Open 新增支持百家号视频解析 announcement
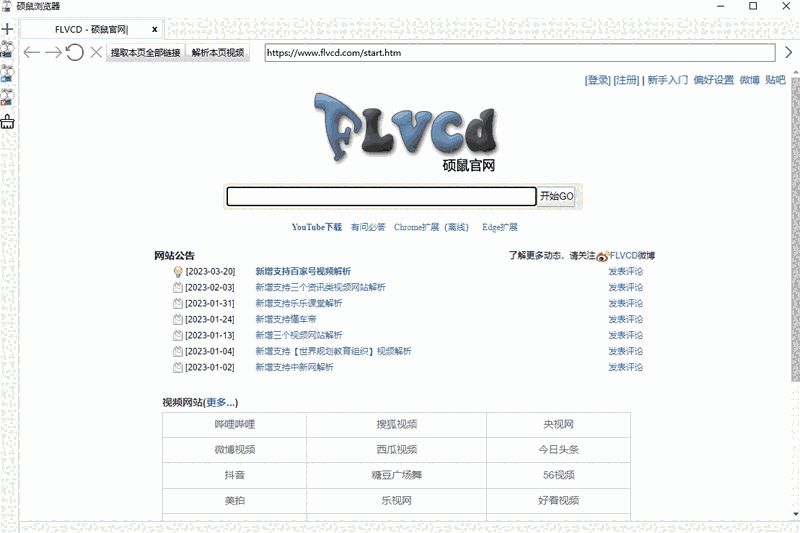The height and width of the screenshot is (533, 800). coord(303,271)
